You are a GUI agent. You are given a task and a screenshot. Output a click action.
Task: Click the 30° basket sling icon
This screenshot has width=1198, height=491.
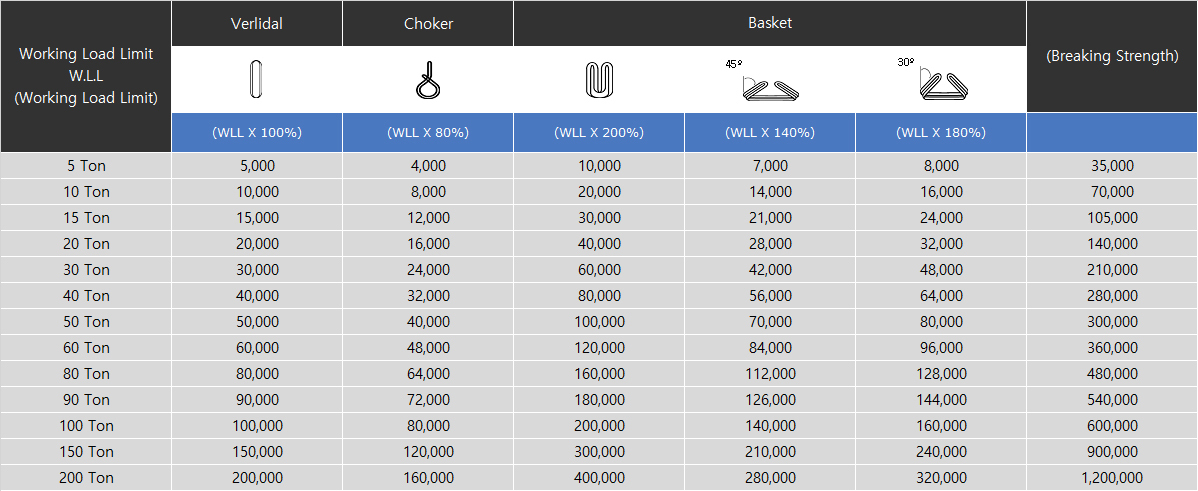pyautogui.click(x=934, y=79)
